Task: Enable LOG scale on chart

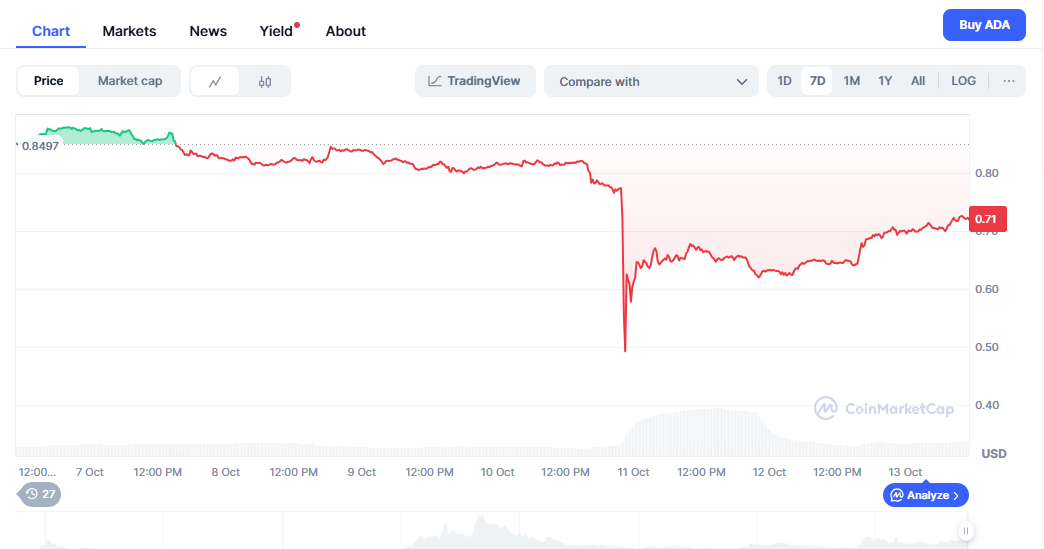Action: point(964,81)
